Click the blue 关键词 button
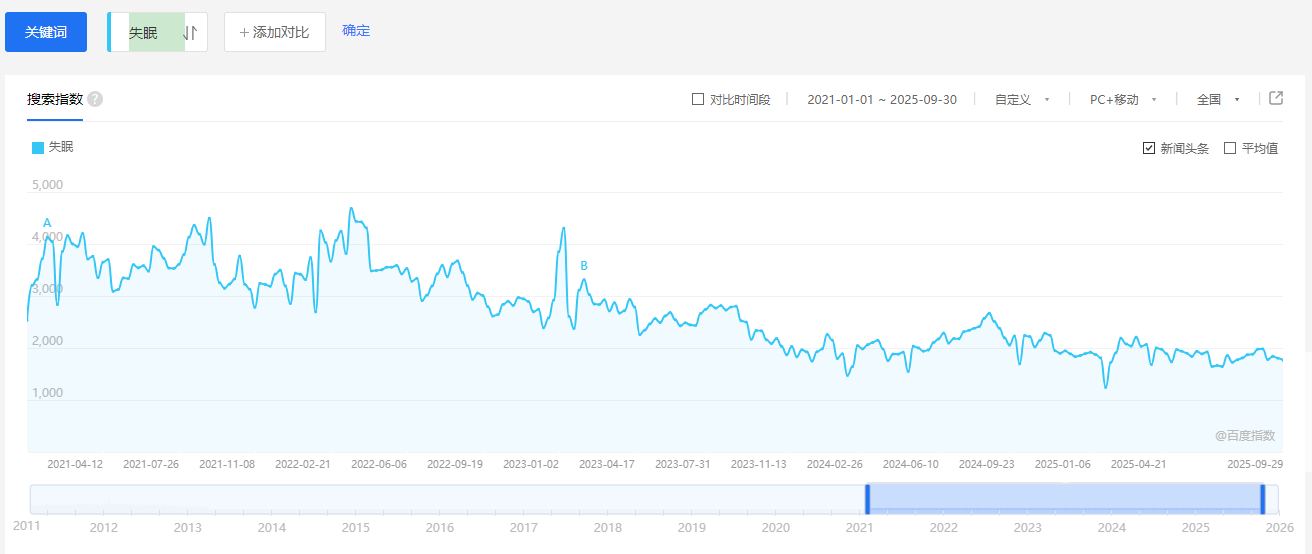Viewport: 1312px width, 554px height. [x=46, y=32]
